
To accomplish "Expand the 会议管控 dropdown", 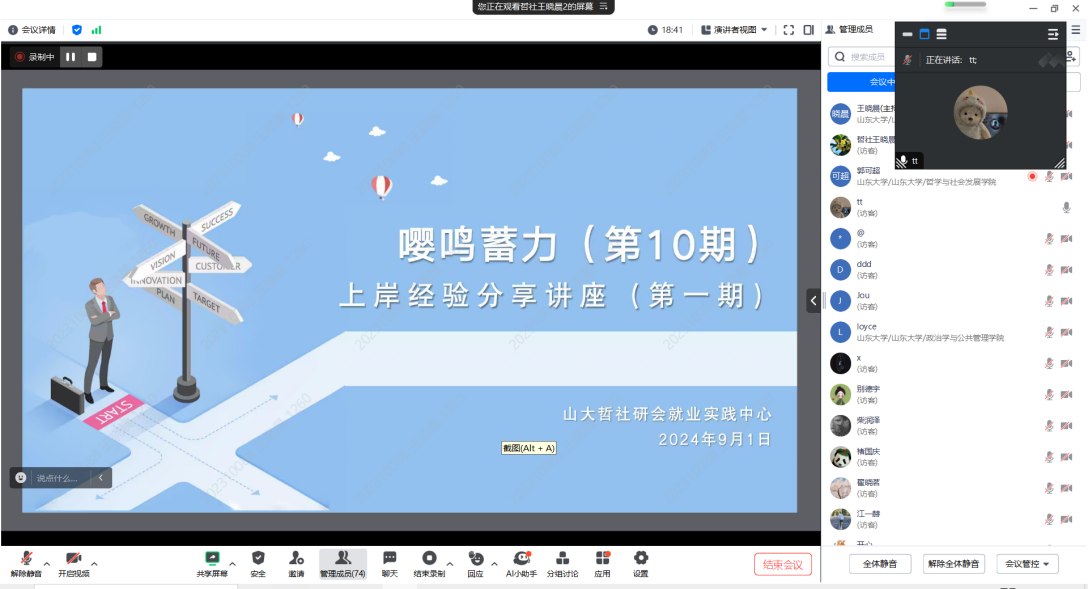I will coord(1026,565).
